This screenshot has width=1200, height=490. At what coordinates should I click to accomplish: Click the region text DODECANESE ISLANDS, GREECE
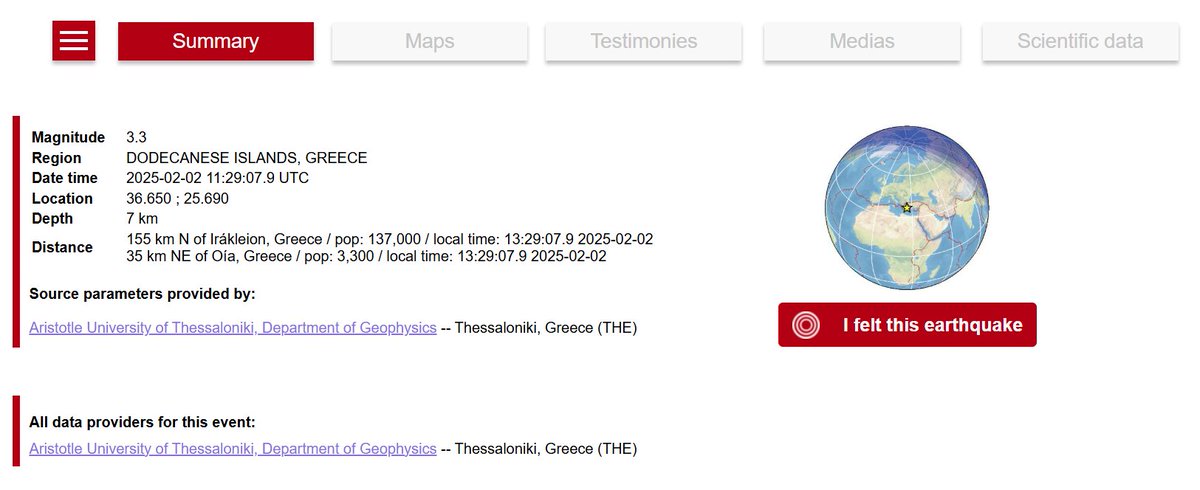coord(247,158)
